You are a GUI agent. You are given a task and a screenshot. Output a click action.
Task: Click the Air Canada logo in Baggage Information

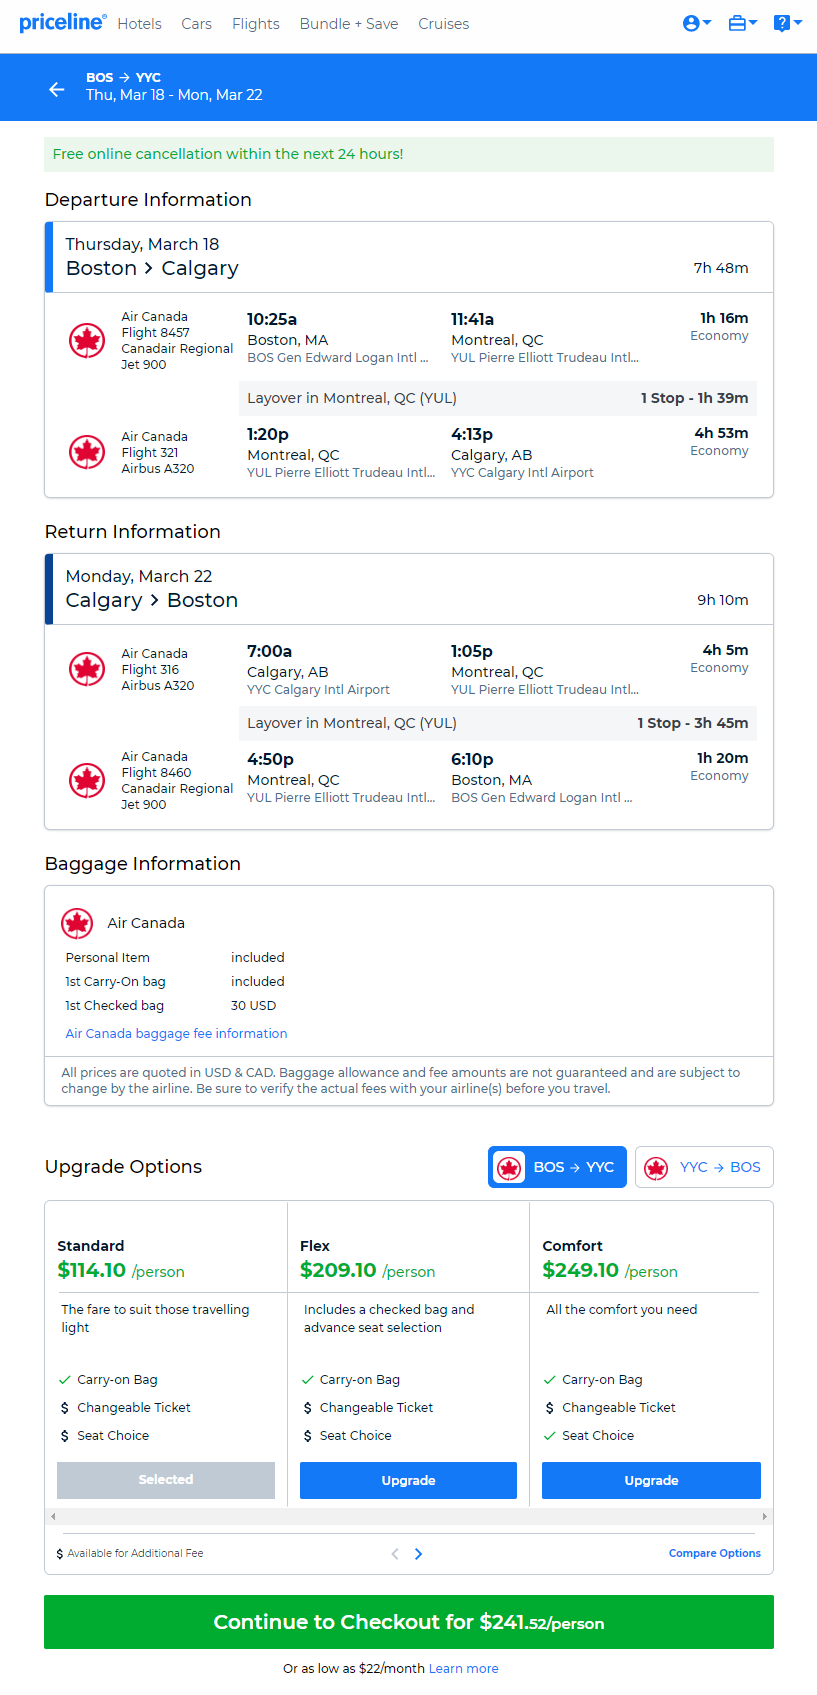pyautogui.click(x=77, y=923)
